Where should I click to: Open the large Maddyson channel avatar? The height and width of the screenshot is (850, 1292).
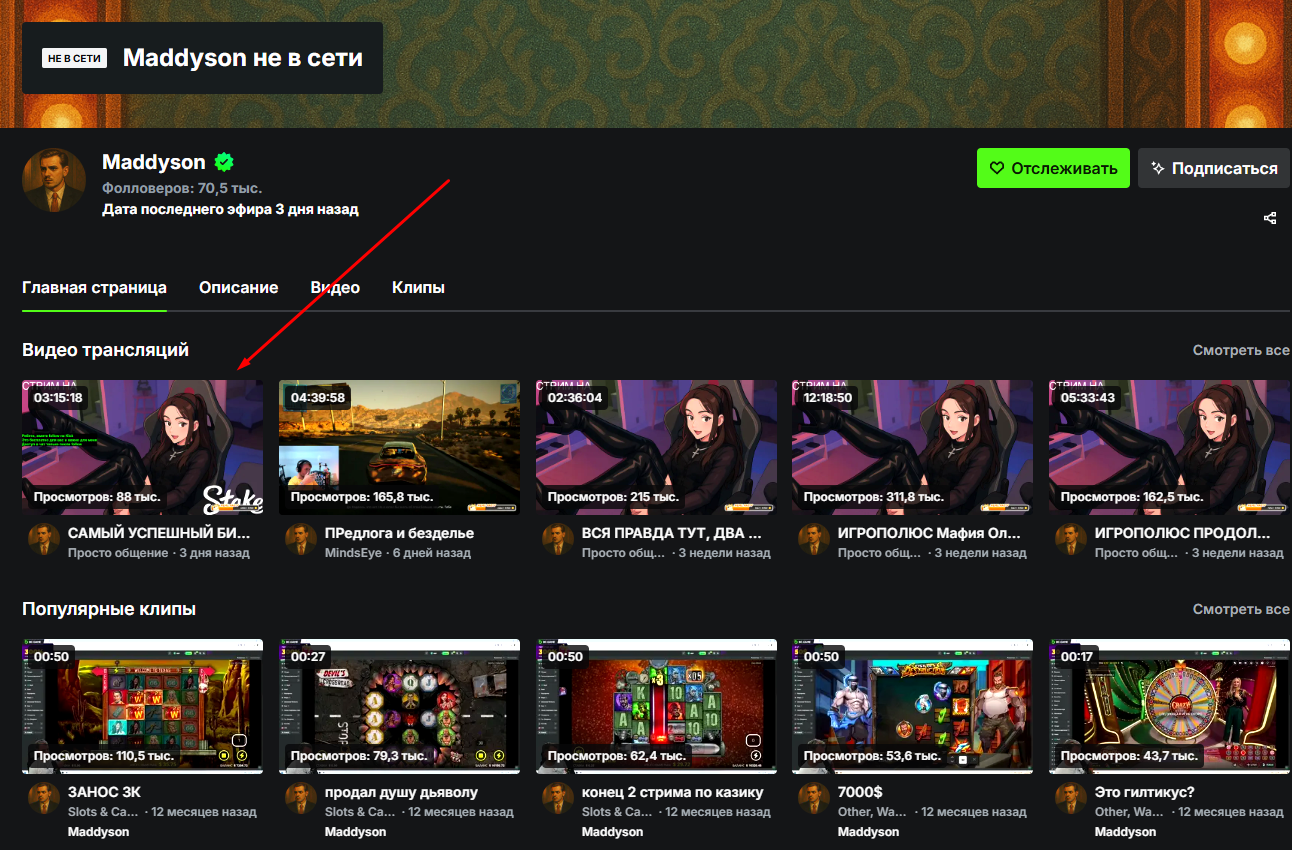pos(54,180)
